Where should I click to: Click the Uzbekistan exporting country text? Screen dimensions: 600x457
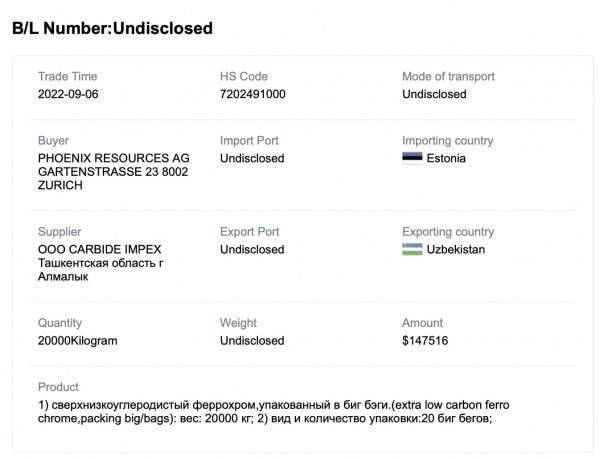455,249
